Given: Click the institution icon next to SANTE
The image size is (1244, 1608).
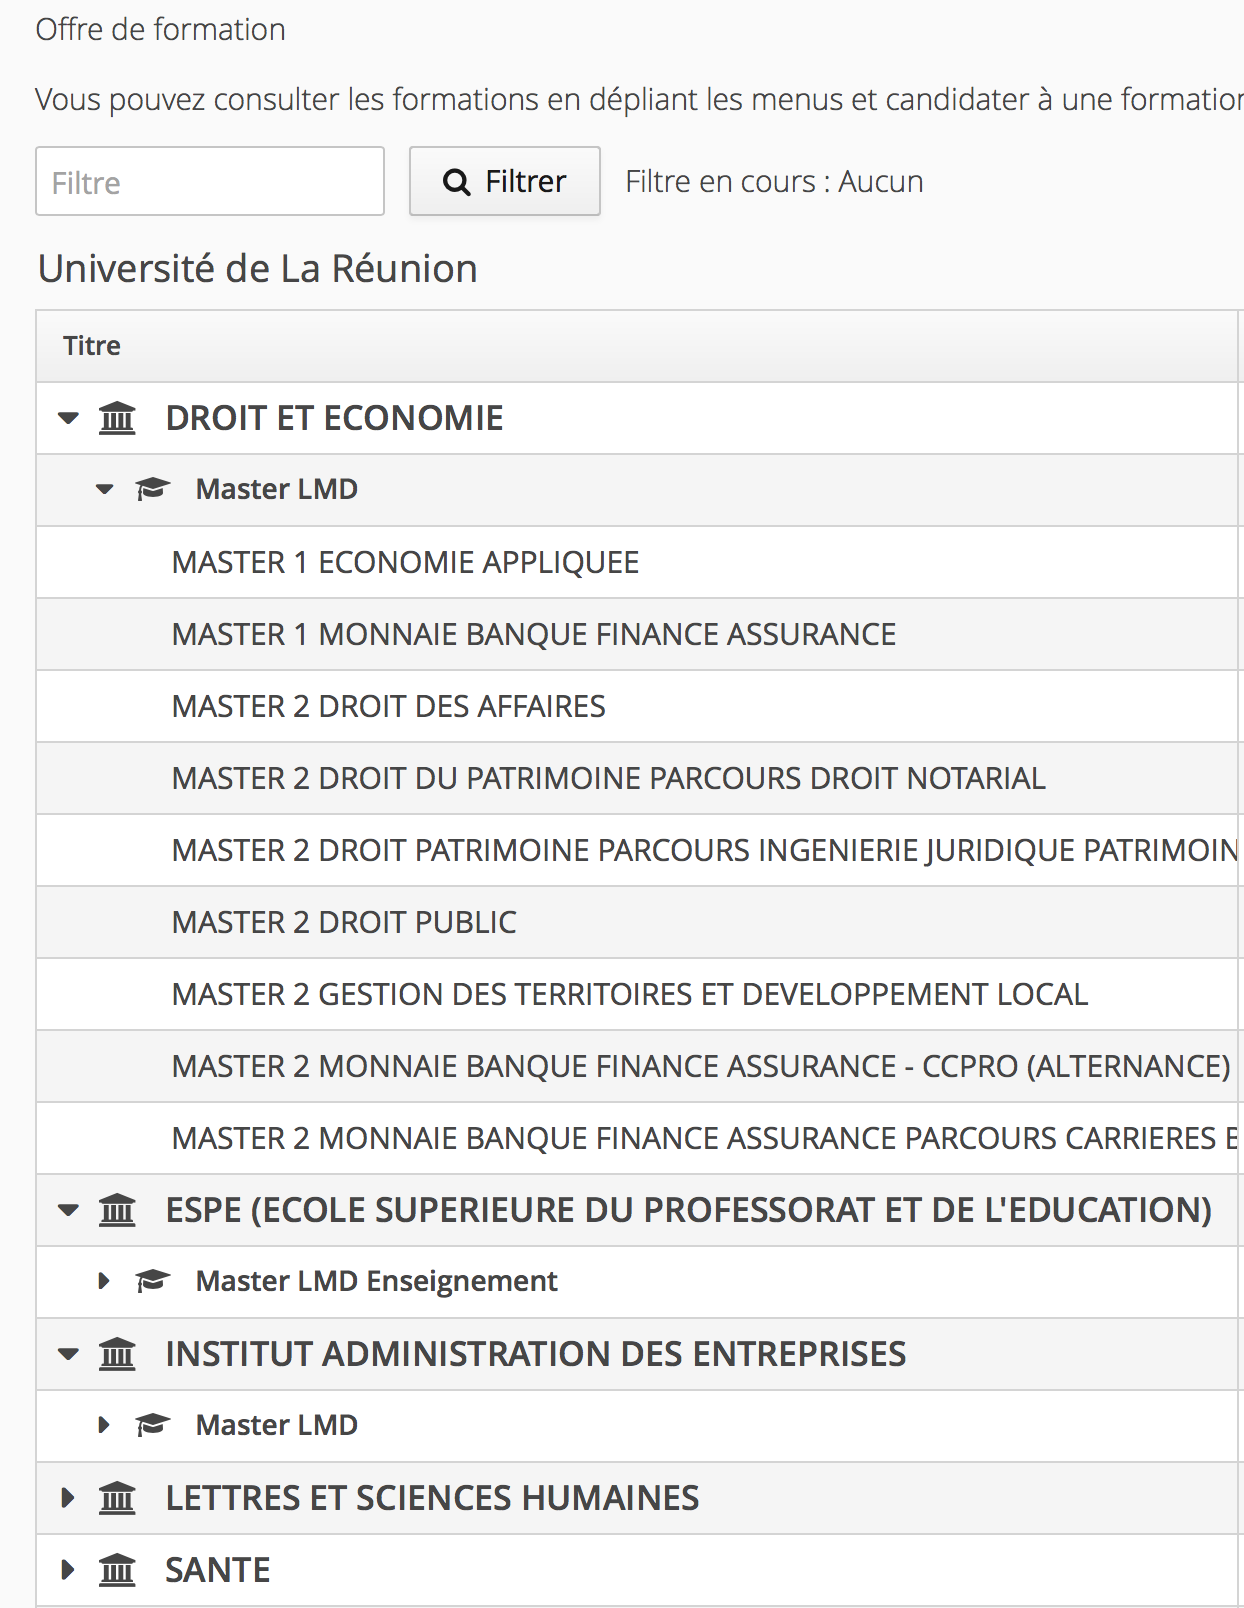Looking at the screenshot, I should pos(117,1570).
